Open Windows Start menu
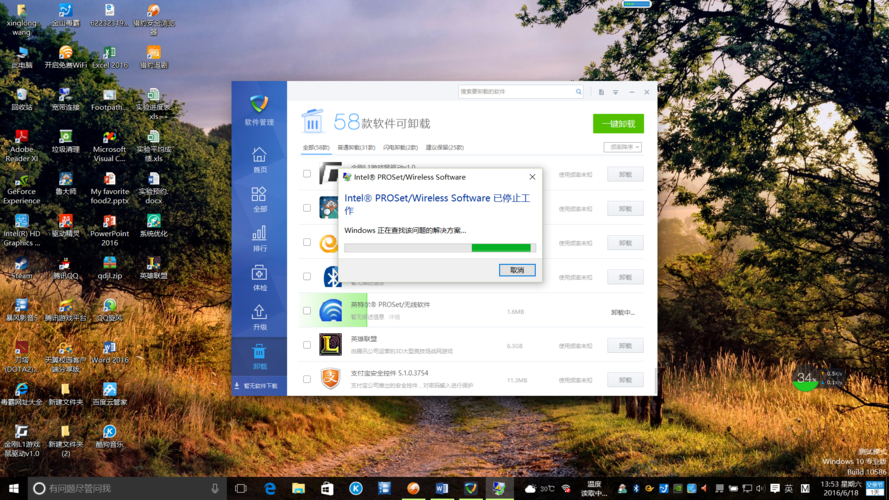Screen dimensions: 889x500 tap(14, 488)
